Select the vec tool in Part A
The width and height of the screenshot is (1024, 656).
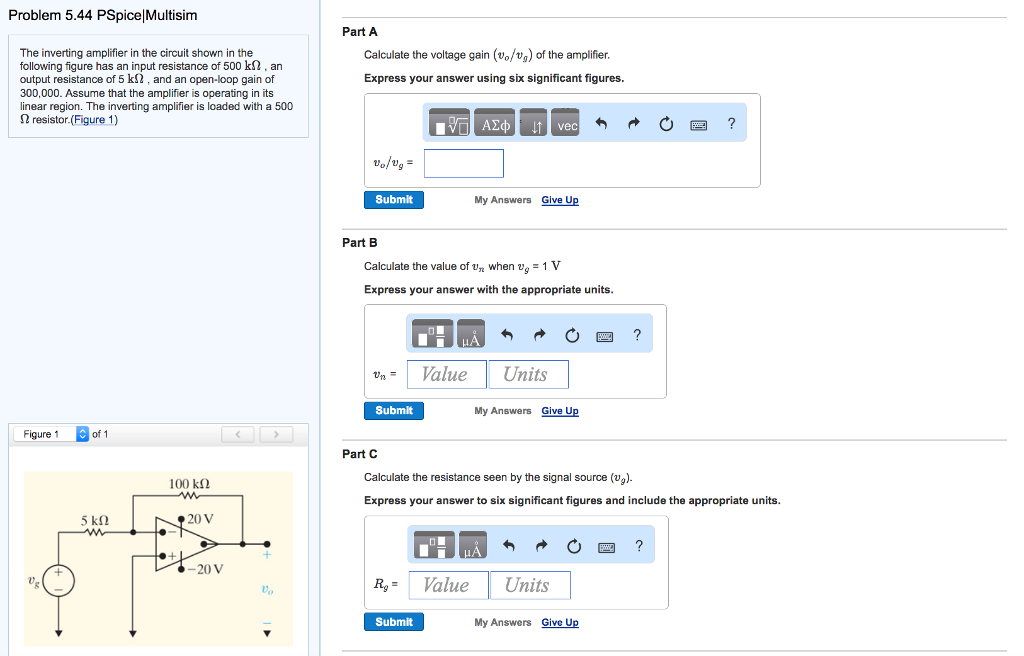pos(567,123)
